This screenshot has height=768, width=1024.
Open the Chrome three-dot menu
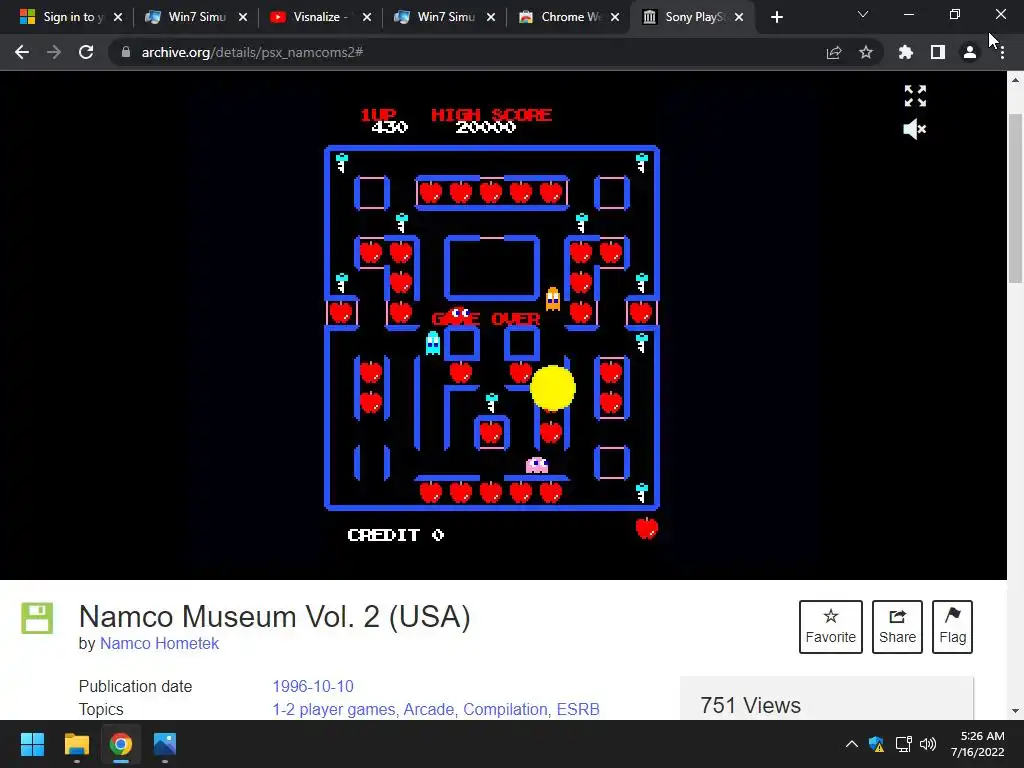[1002, 52]
